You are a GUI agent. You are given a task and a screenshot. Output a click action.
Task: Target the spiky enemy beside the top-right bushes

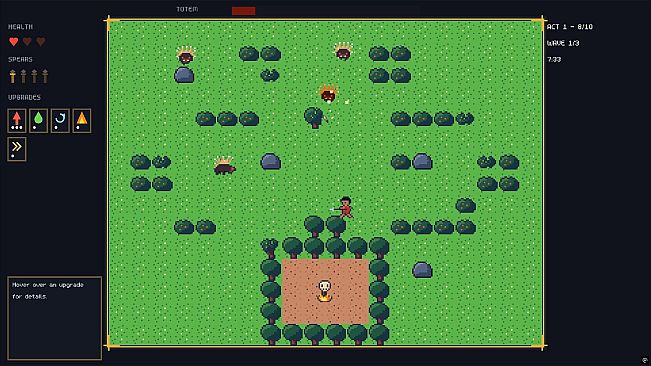point(343,51)
